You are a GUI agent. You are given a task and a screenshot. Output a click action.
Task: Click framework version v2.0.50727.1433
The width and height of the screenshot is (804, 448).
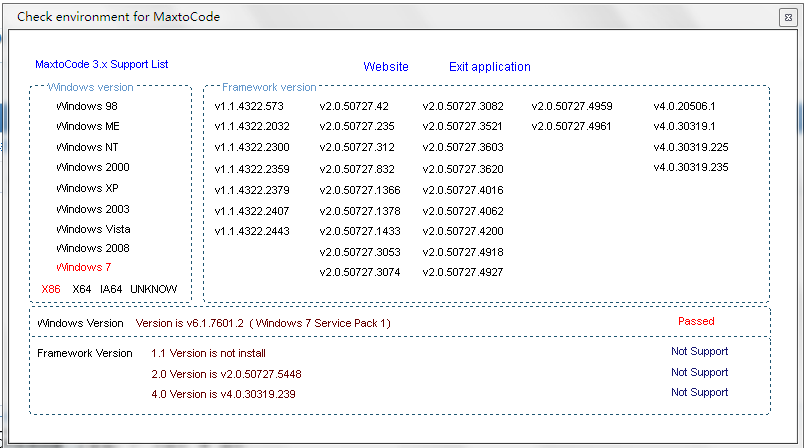click(x=360, y=231)
